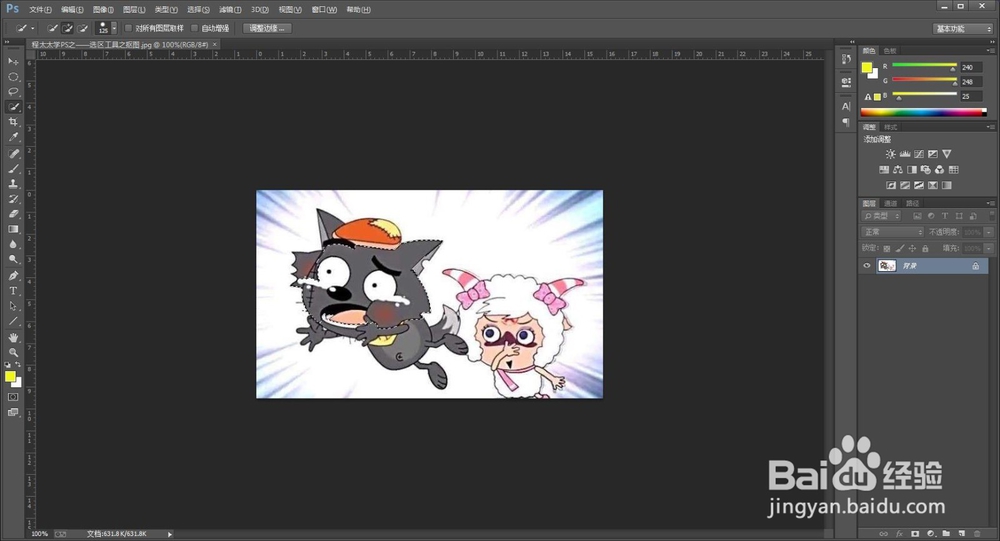This screenshot has width=1000, height=541.
Task: Toggle lock position in Layers panel
Action: tap(912, 248)
